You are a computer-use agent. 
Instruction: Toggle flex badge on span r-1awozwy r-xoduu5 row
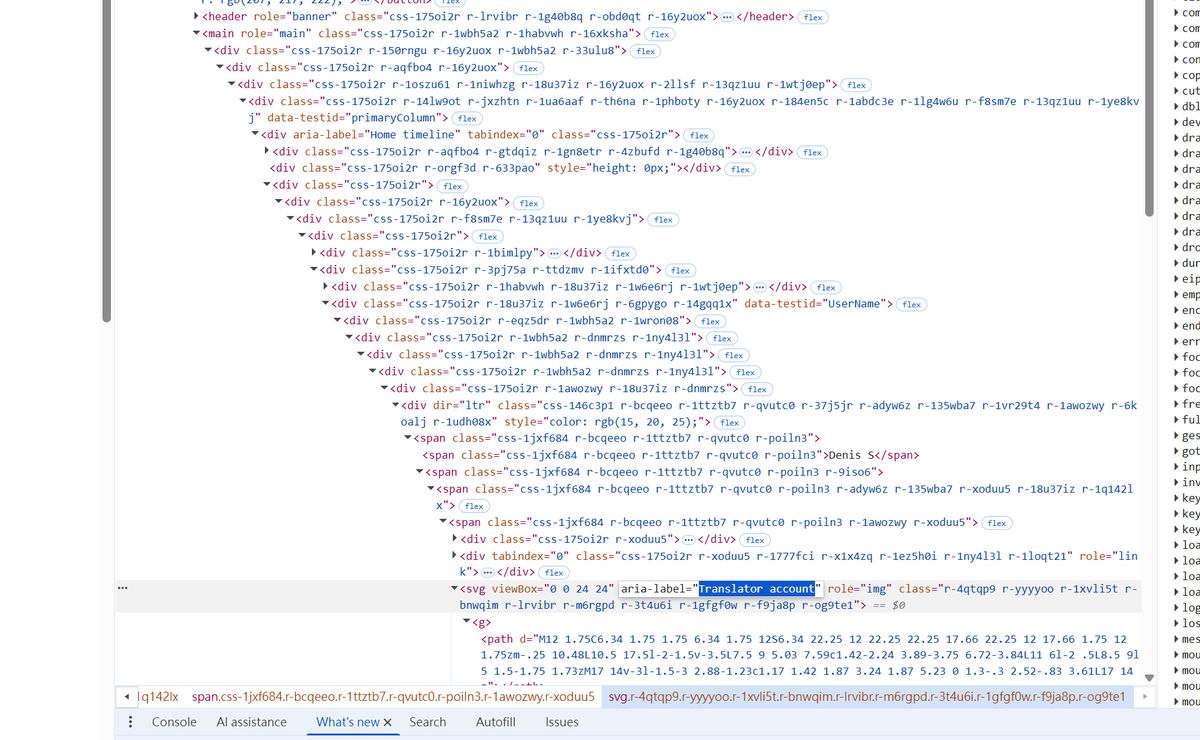click(997, 523)
